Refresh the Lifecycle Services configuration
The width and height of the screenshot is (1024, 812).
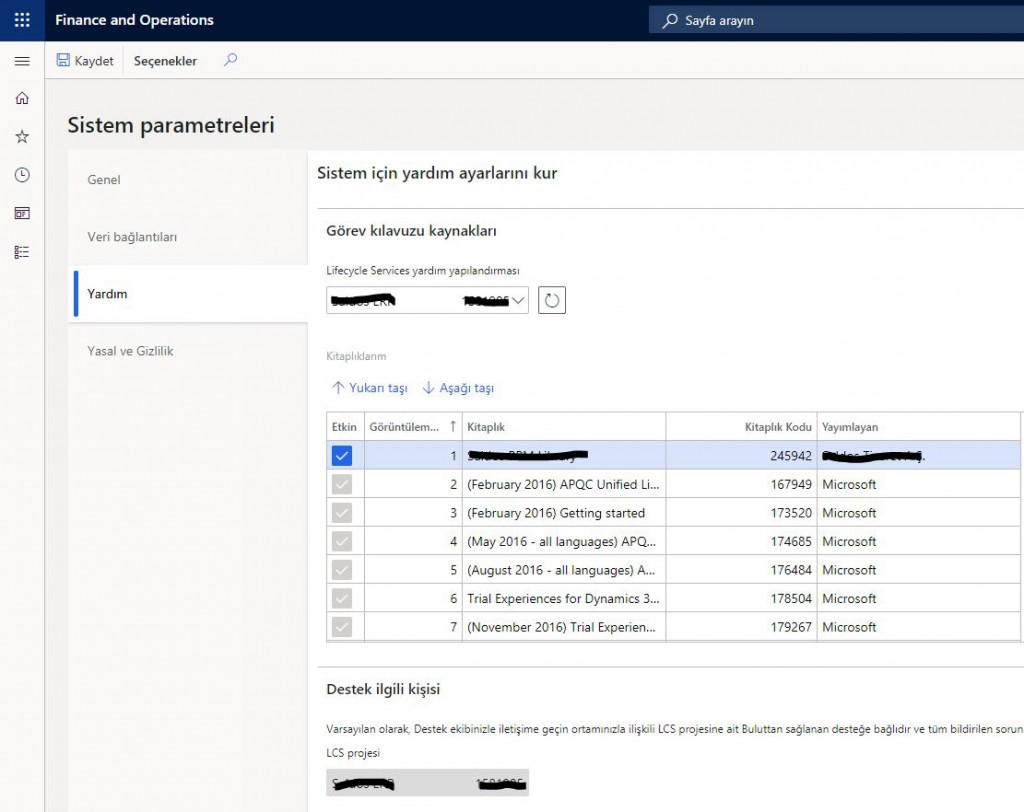pos(552,300)
